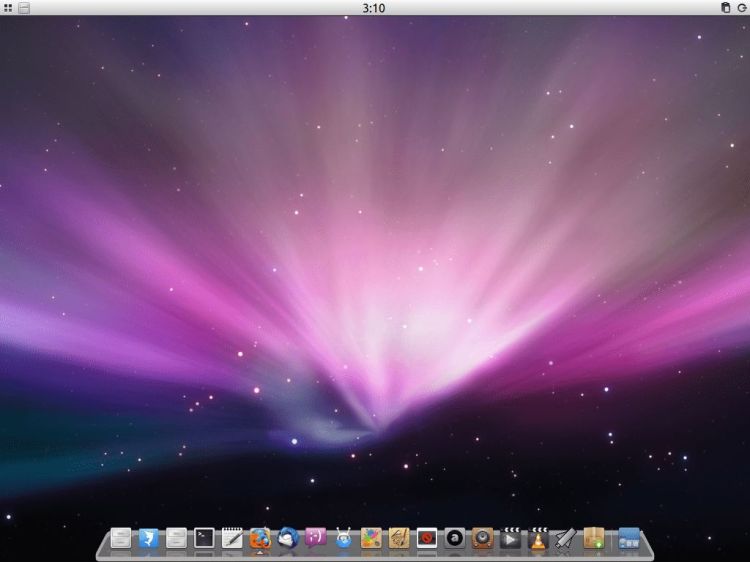
Task: Open the speaker music player app
Action: click(483, 539)
